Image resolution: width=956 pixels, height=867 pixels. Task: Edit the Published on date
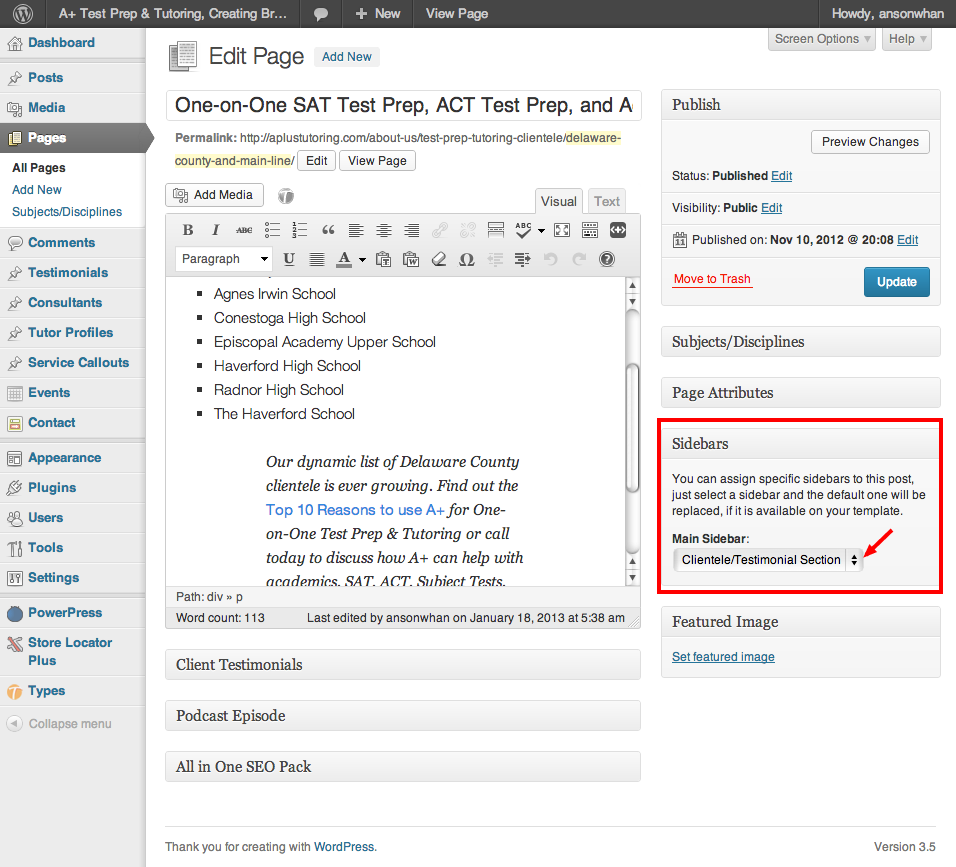pyautogui.click(x=907, y=240)
